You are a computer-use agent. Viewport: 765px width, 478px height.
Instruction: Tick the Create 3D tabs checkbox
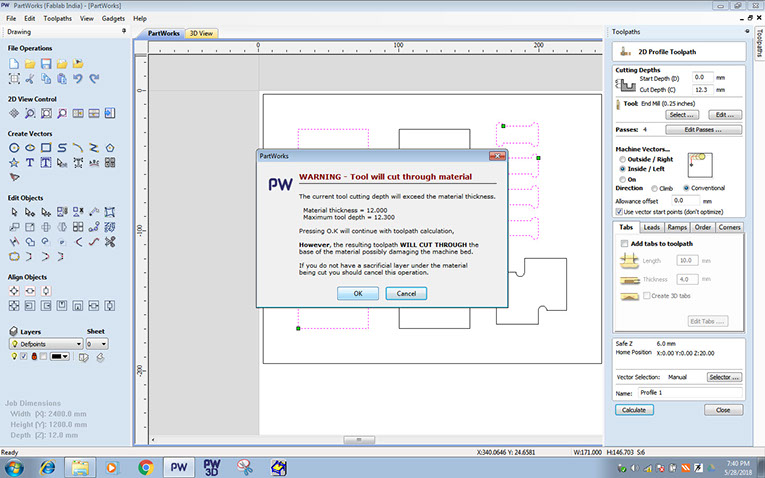(646, 296)
